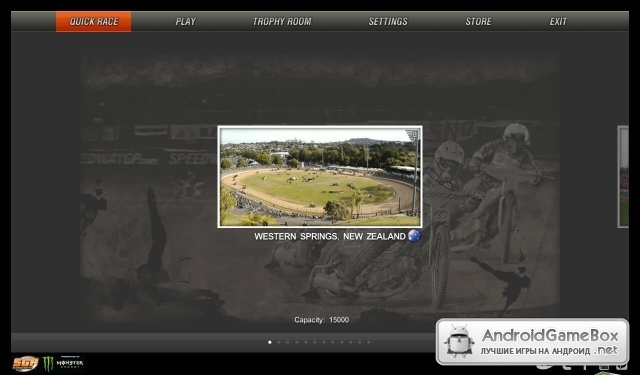The height and width of the screenshot is (375, 640).
Task: Click the Western Springs, New Zealand label
Action: (330, 236)
